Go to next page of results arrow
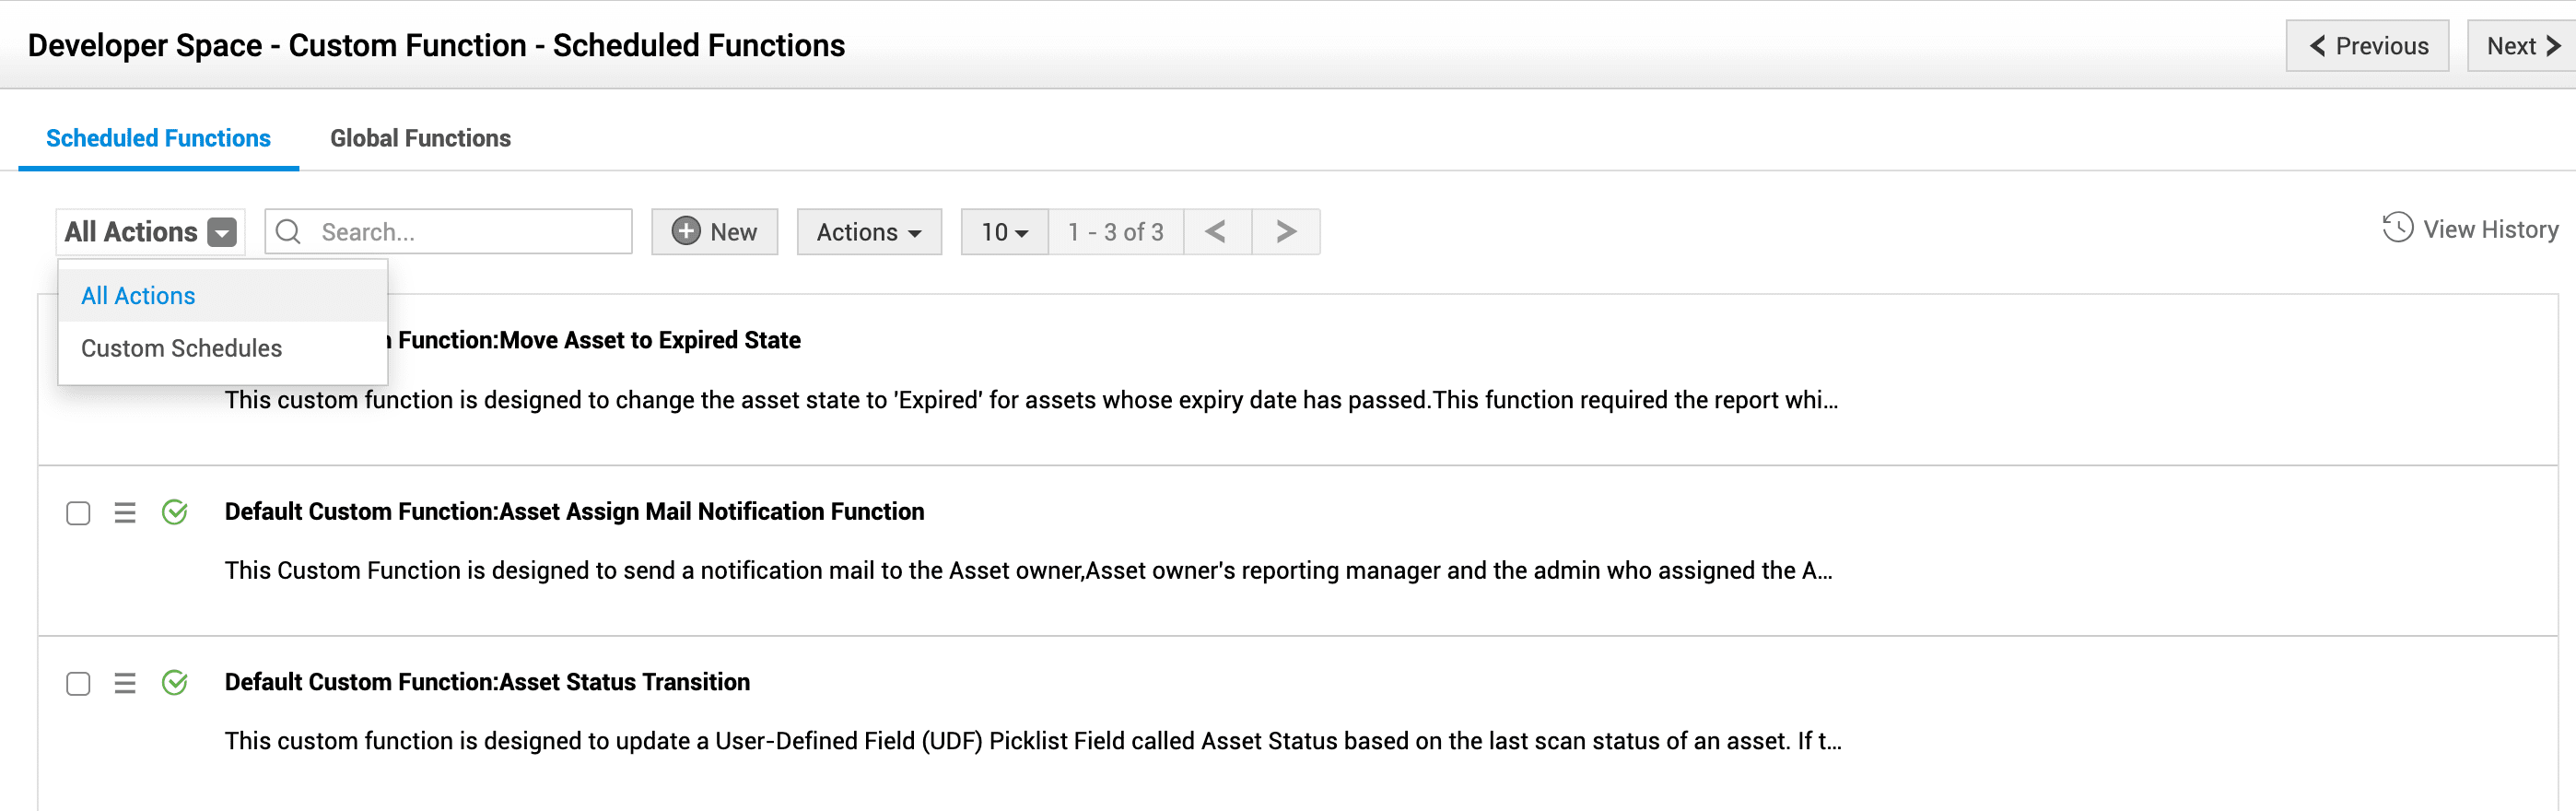The width and height of the screenshot is (2576, 811). pyautogui.click(x=1286, y=232)
